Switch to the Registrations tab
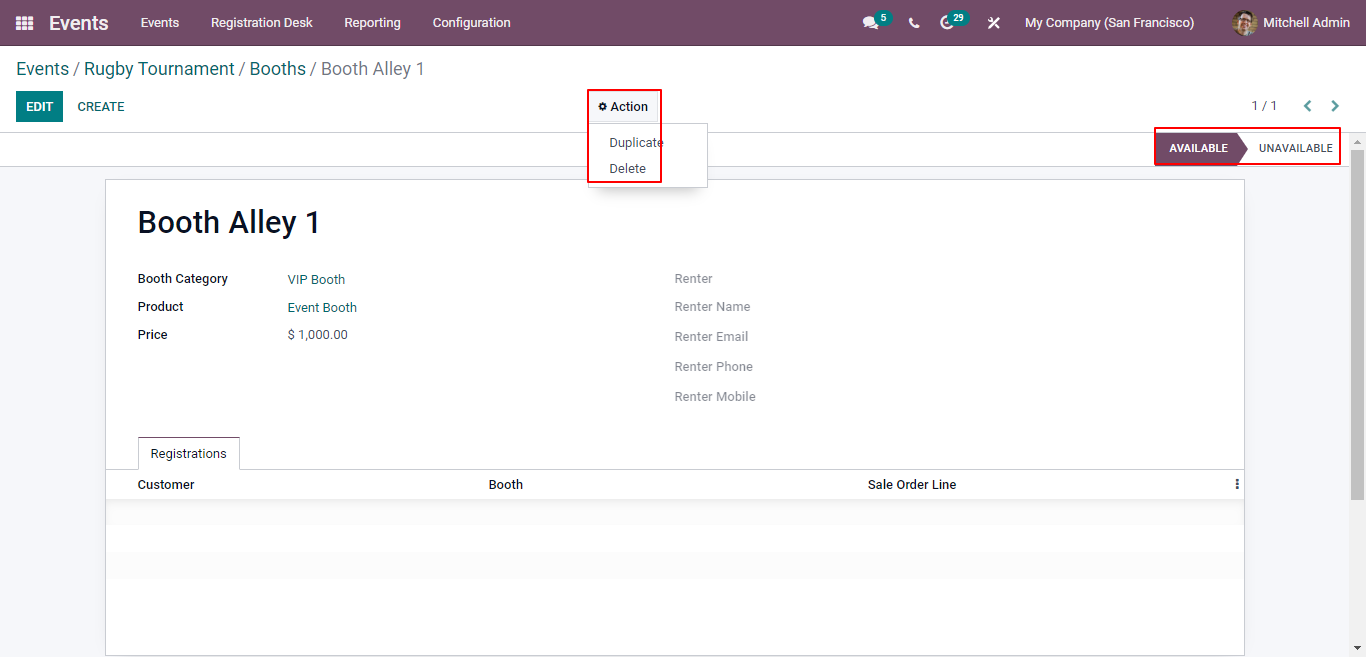 click(188, 453)
